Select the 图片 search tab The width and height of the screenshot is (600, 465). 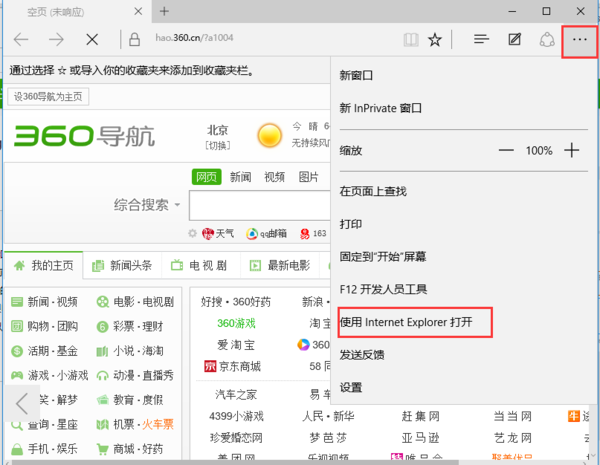pos(308,177)
